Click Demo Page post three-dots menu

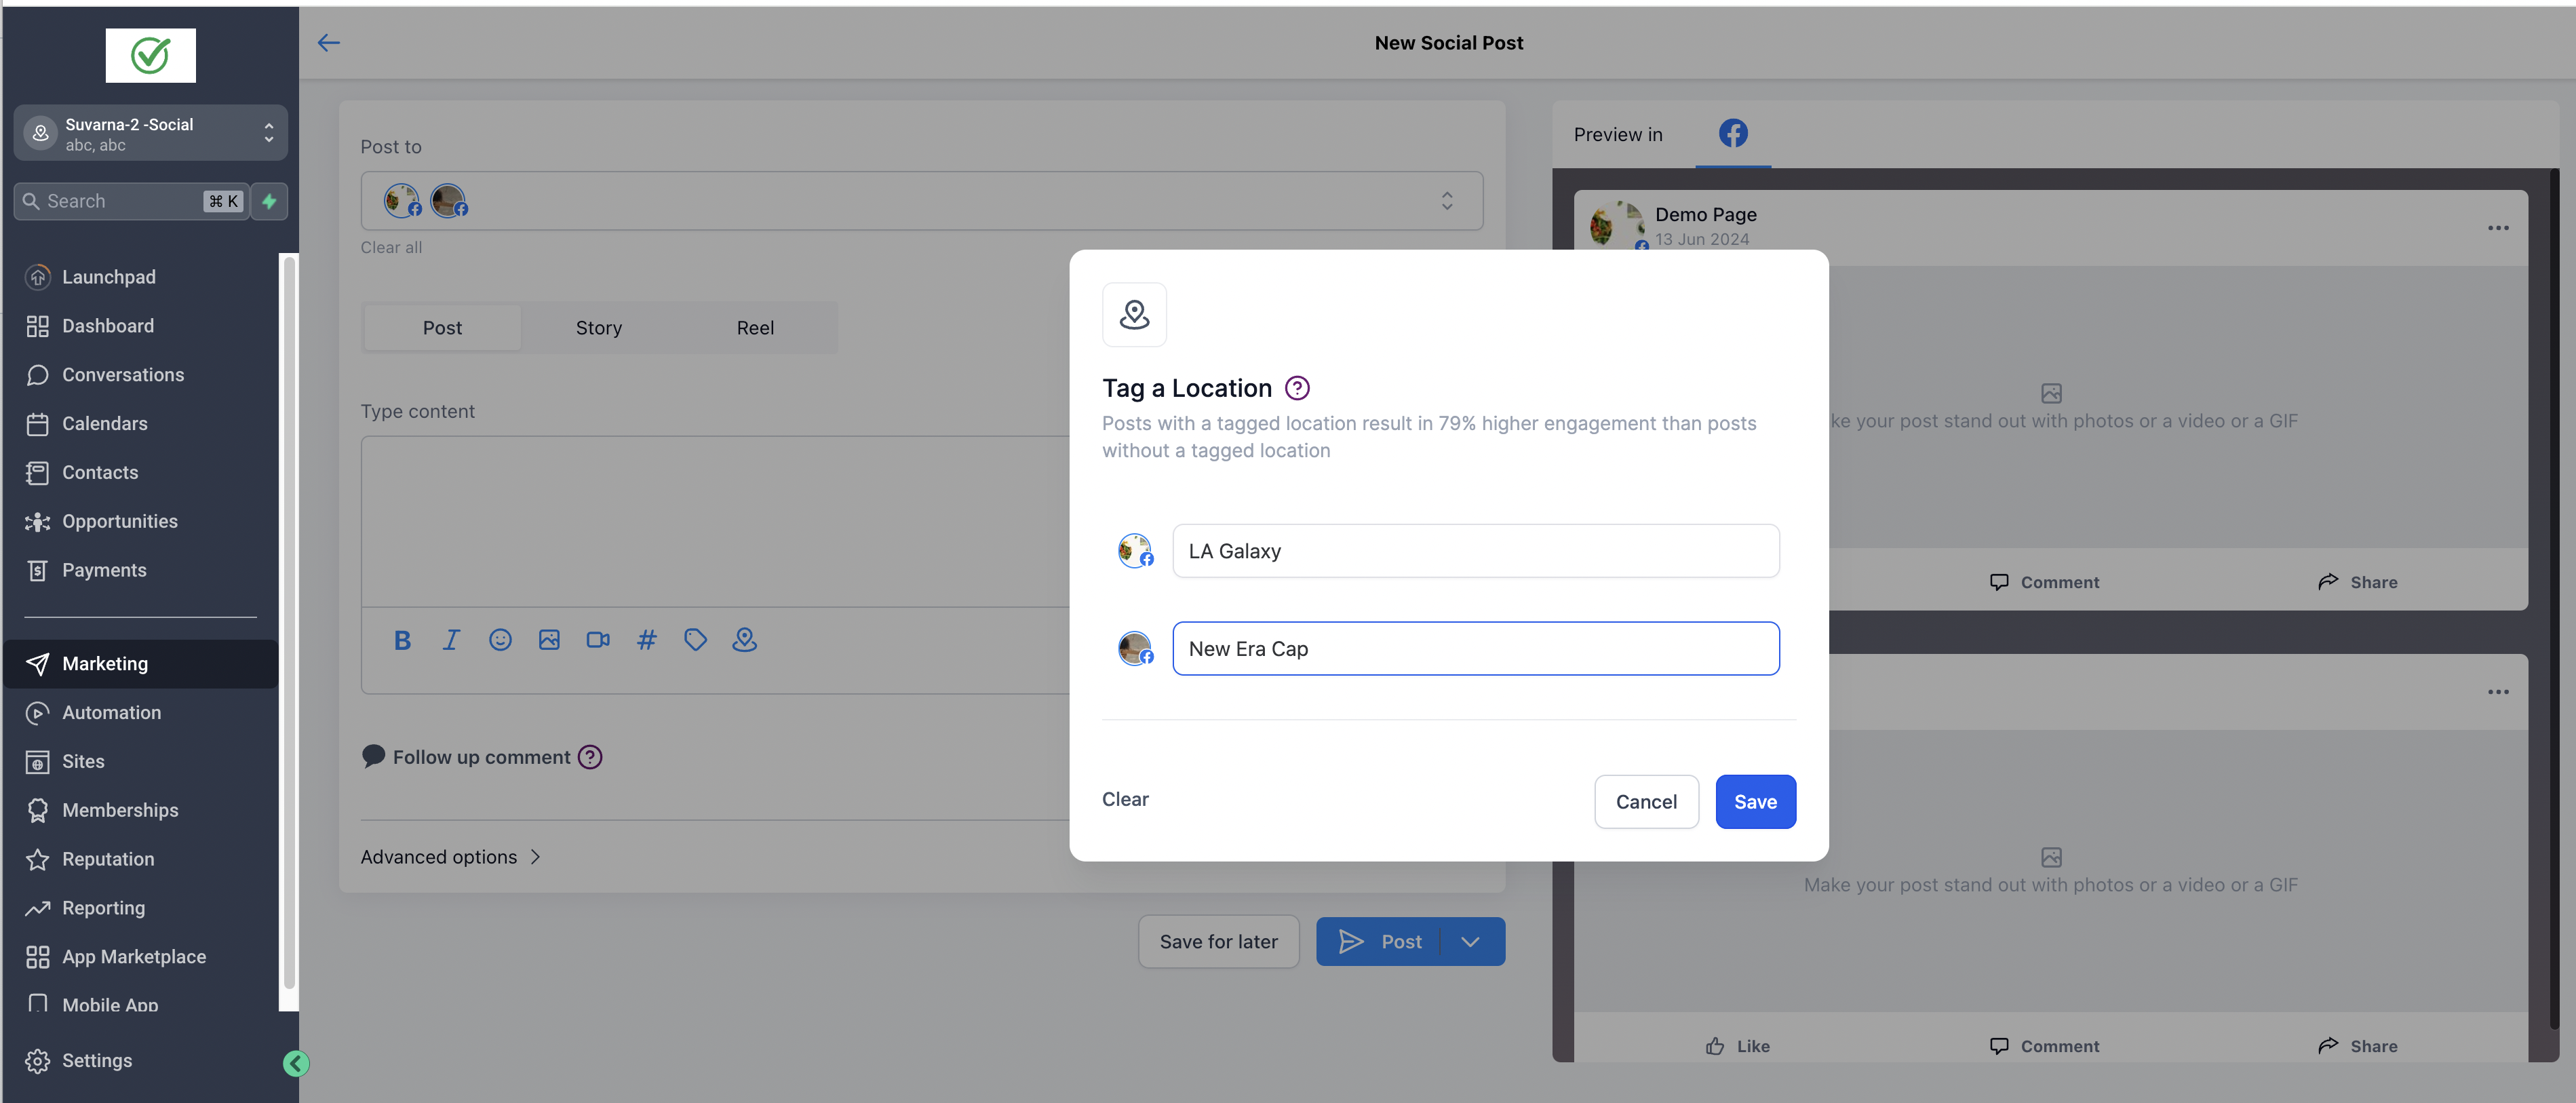point(2497,228)
